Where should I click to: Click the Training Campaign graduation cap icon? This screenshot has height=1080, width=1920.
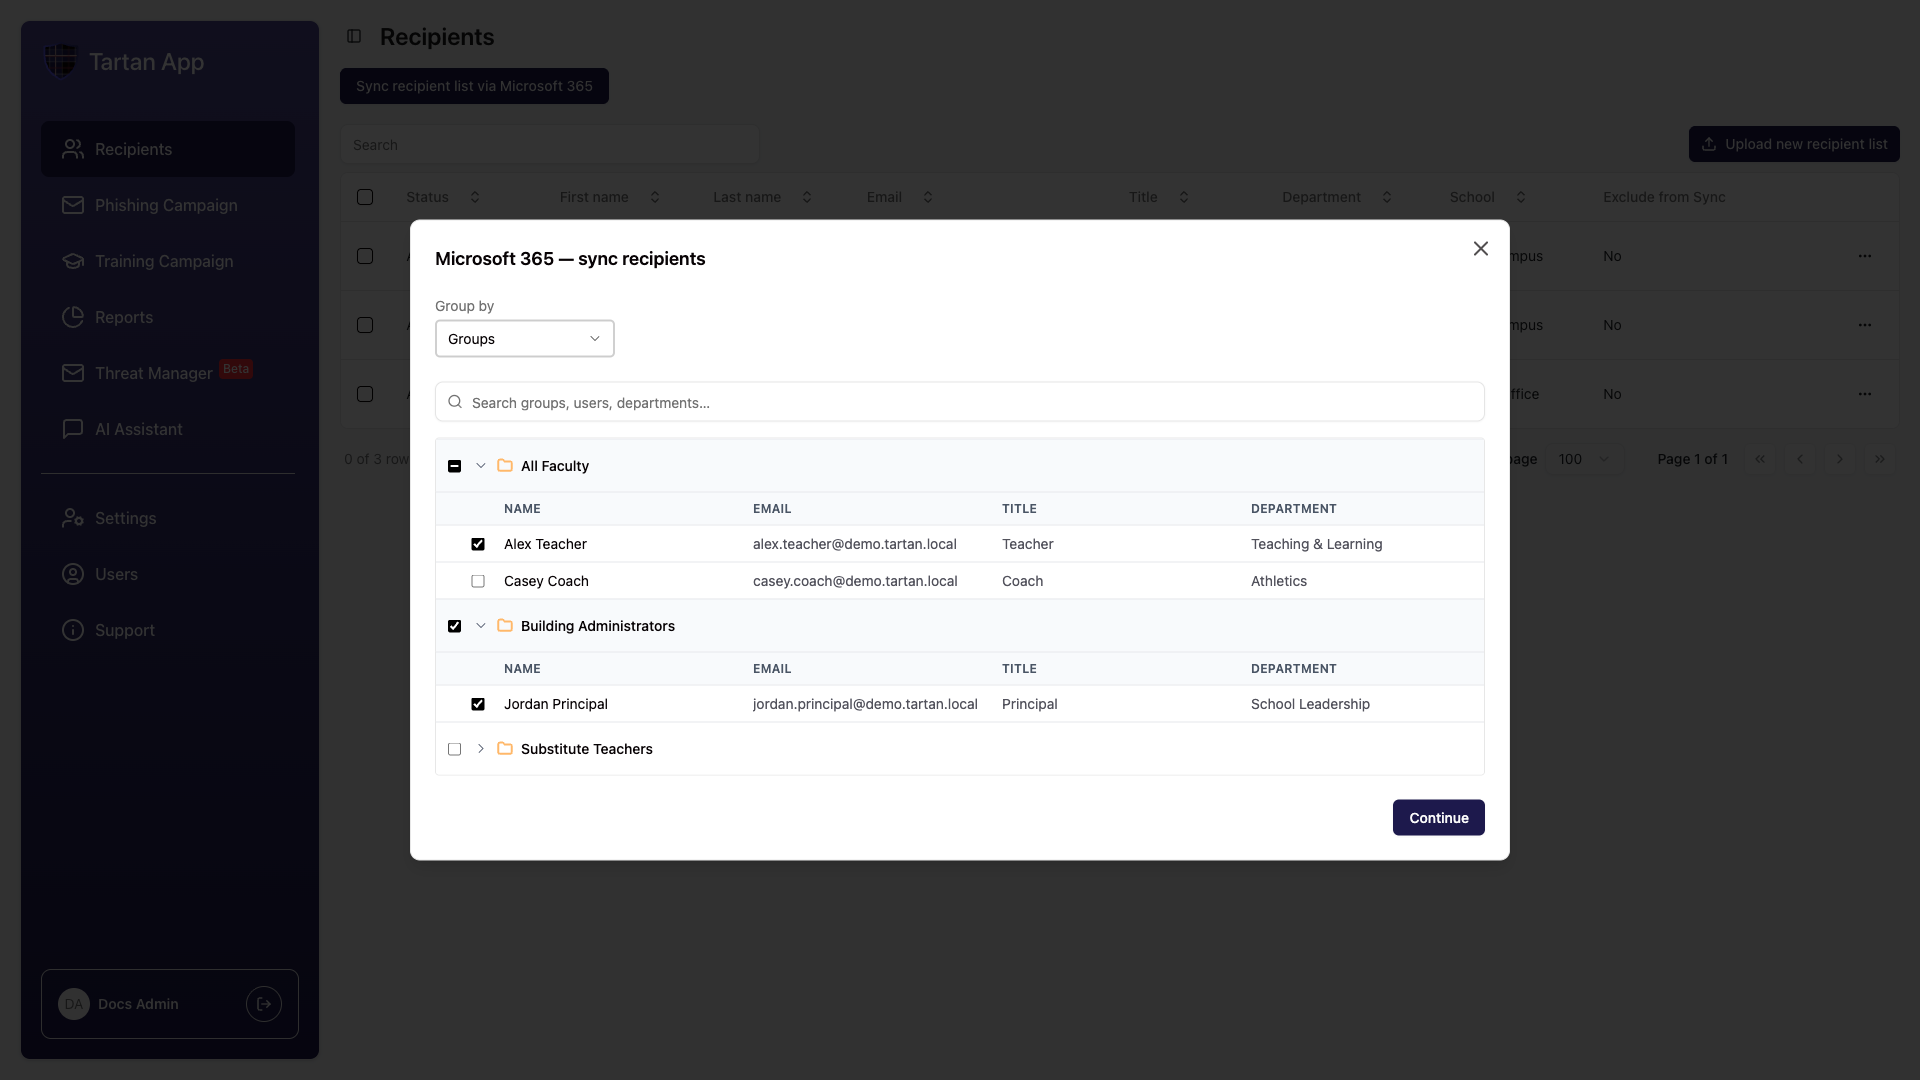pyautogui.click(x=73, y=261)
